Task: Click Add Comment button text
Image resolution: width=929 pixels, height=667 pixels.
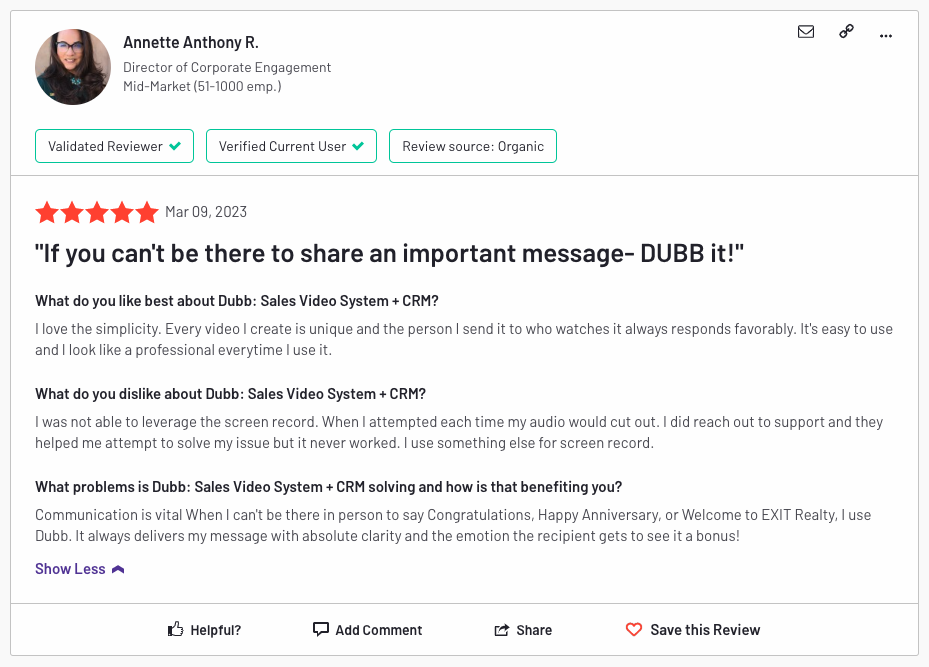Action: [379, 630]
